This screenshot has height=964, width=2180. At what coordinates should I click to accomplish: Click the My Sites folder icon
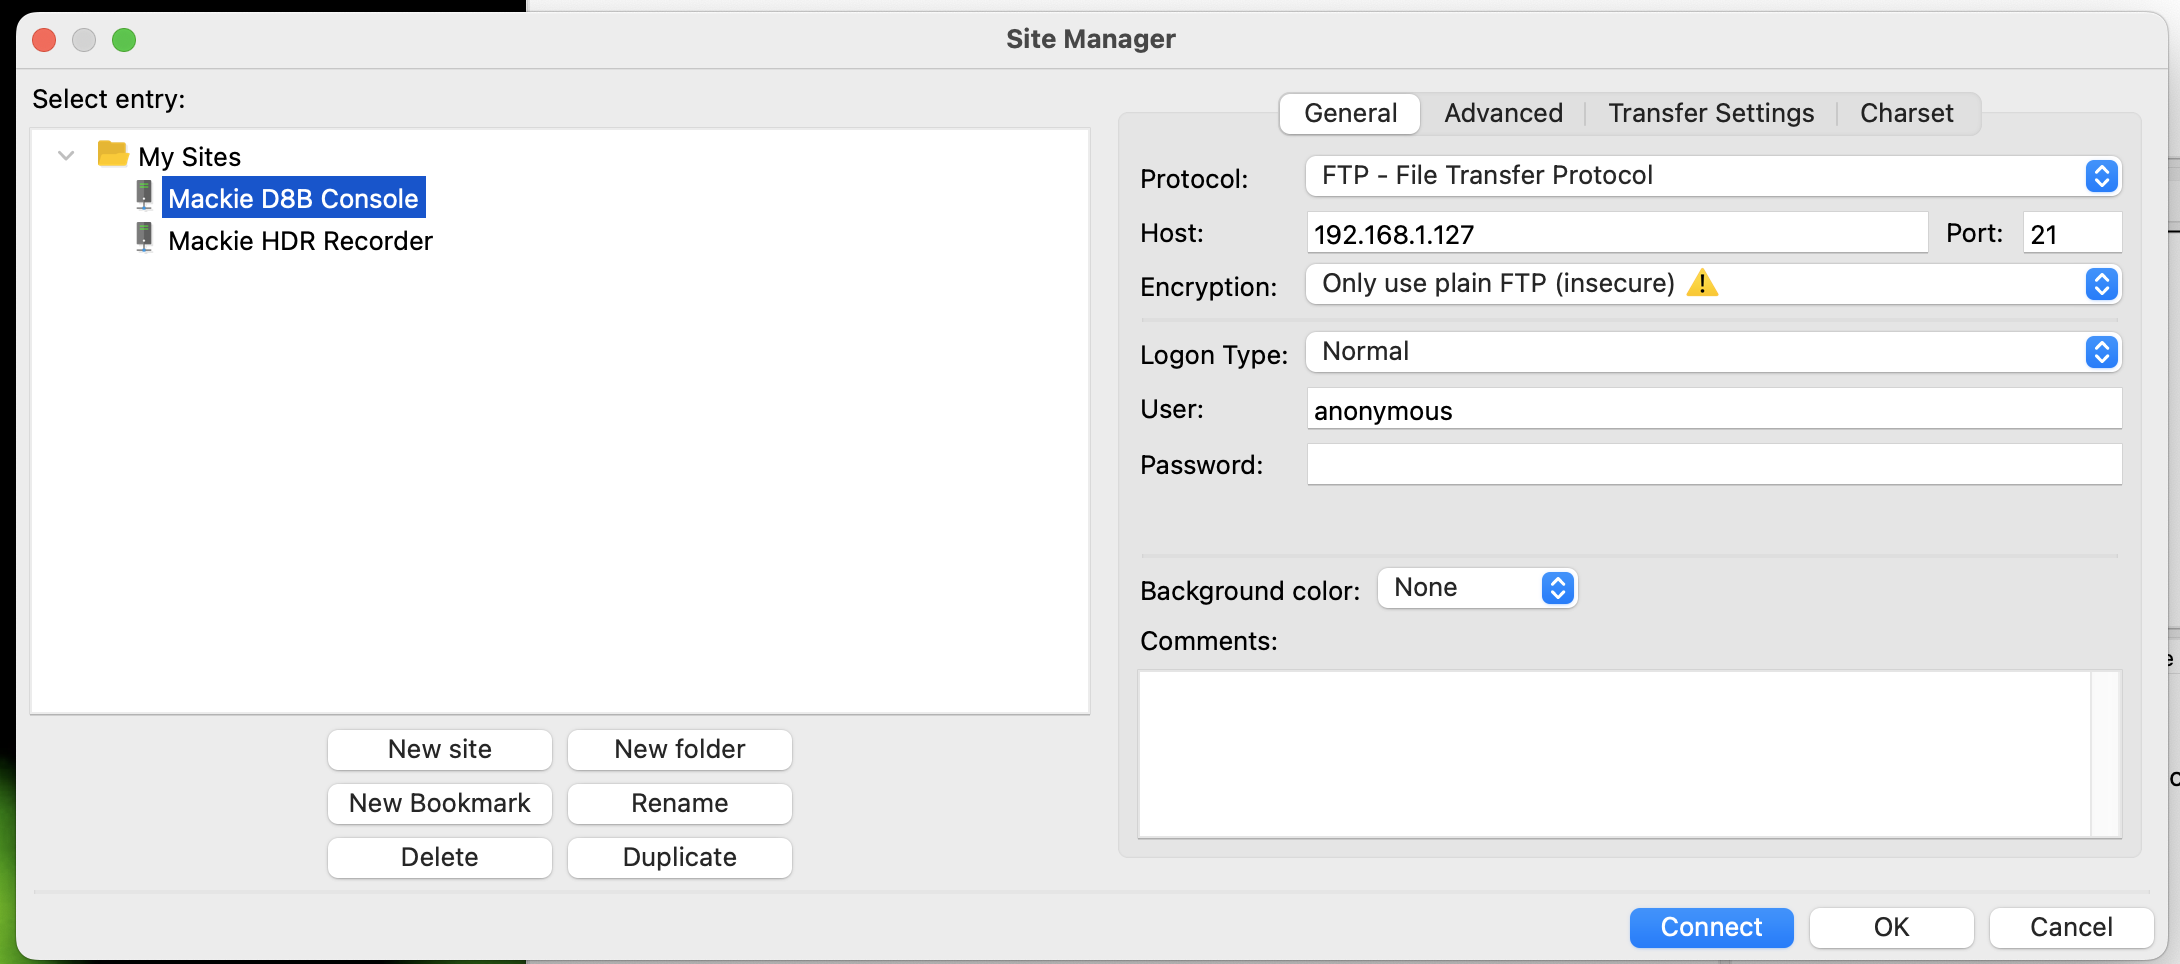click(112, 154)
